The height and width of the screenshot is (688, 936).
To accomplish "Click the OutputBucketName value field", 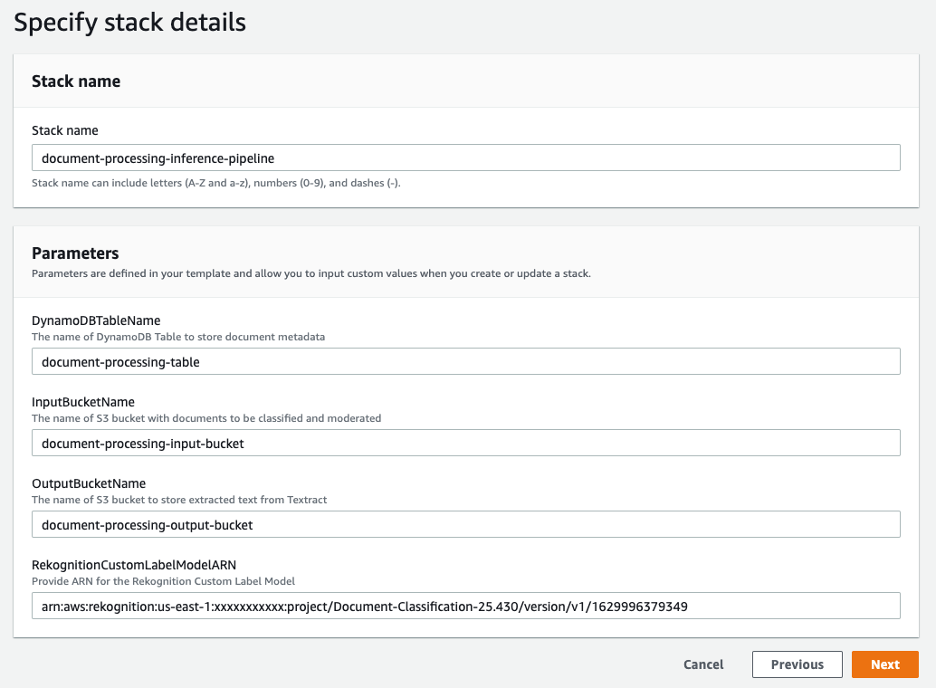I will tap(465, 524).
